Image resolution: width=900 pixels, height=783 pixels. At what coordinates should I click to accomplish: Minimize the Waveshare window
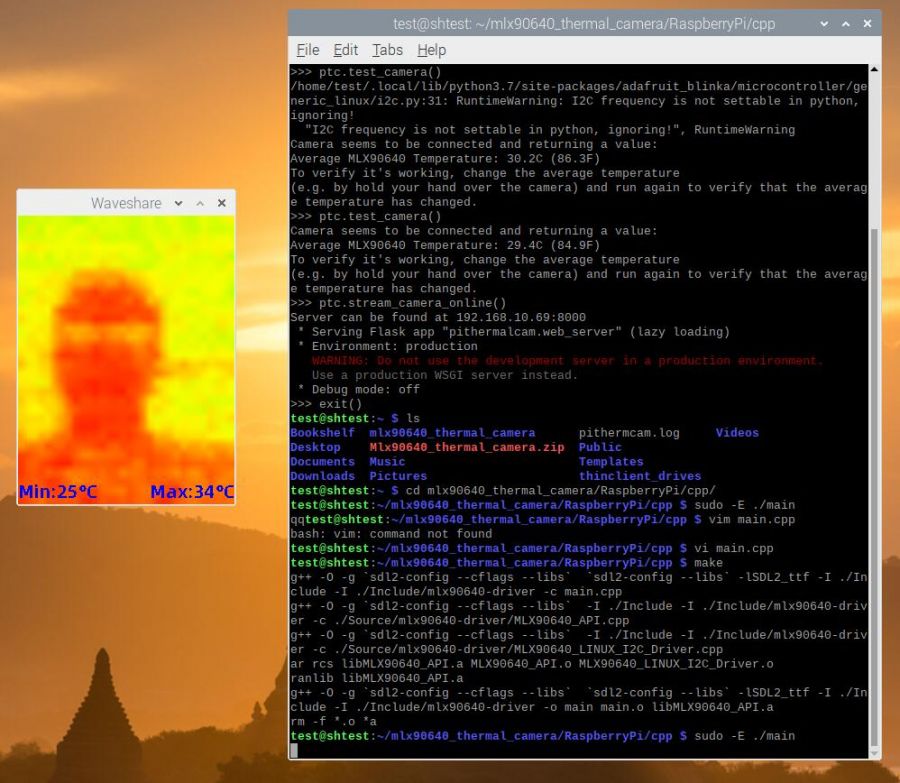178,203
